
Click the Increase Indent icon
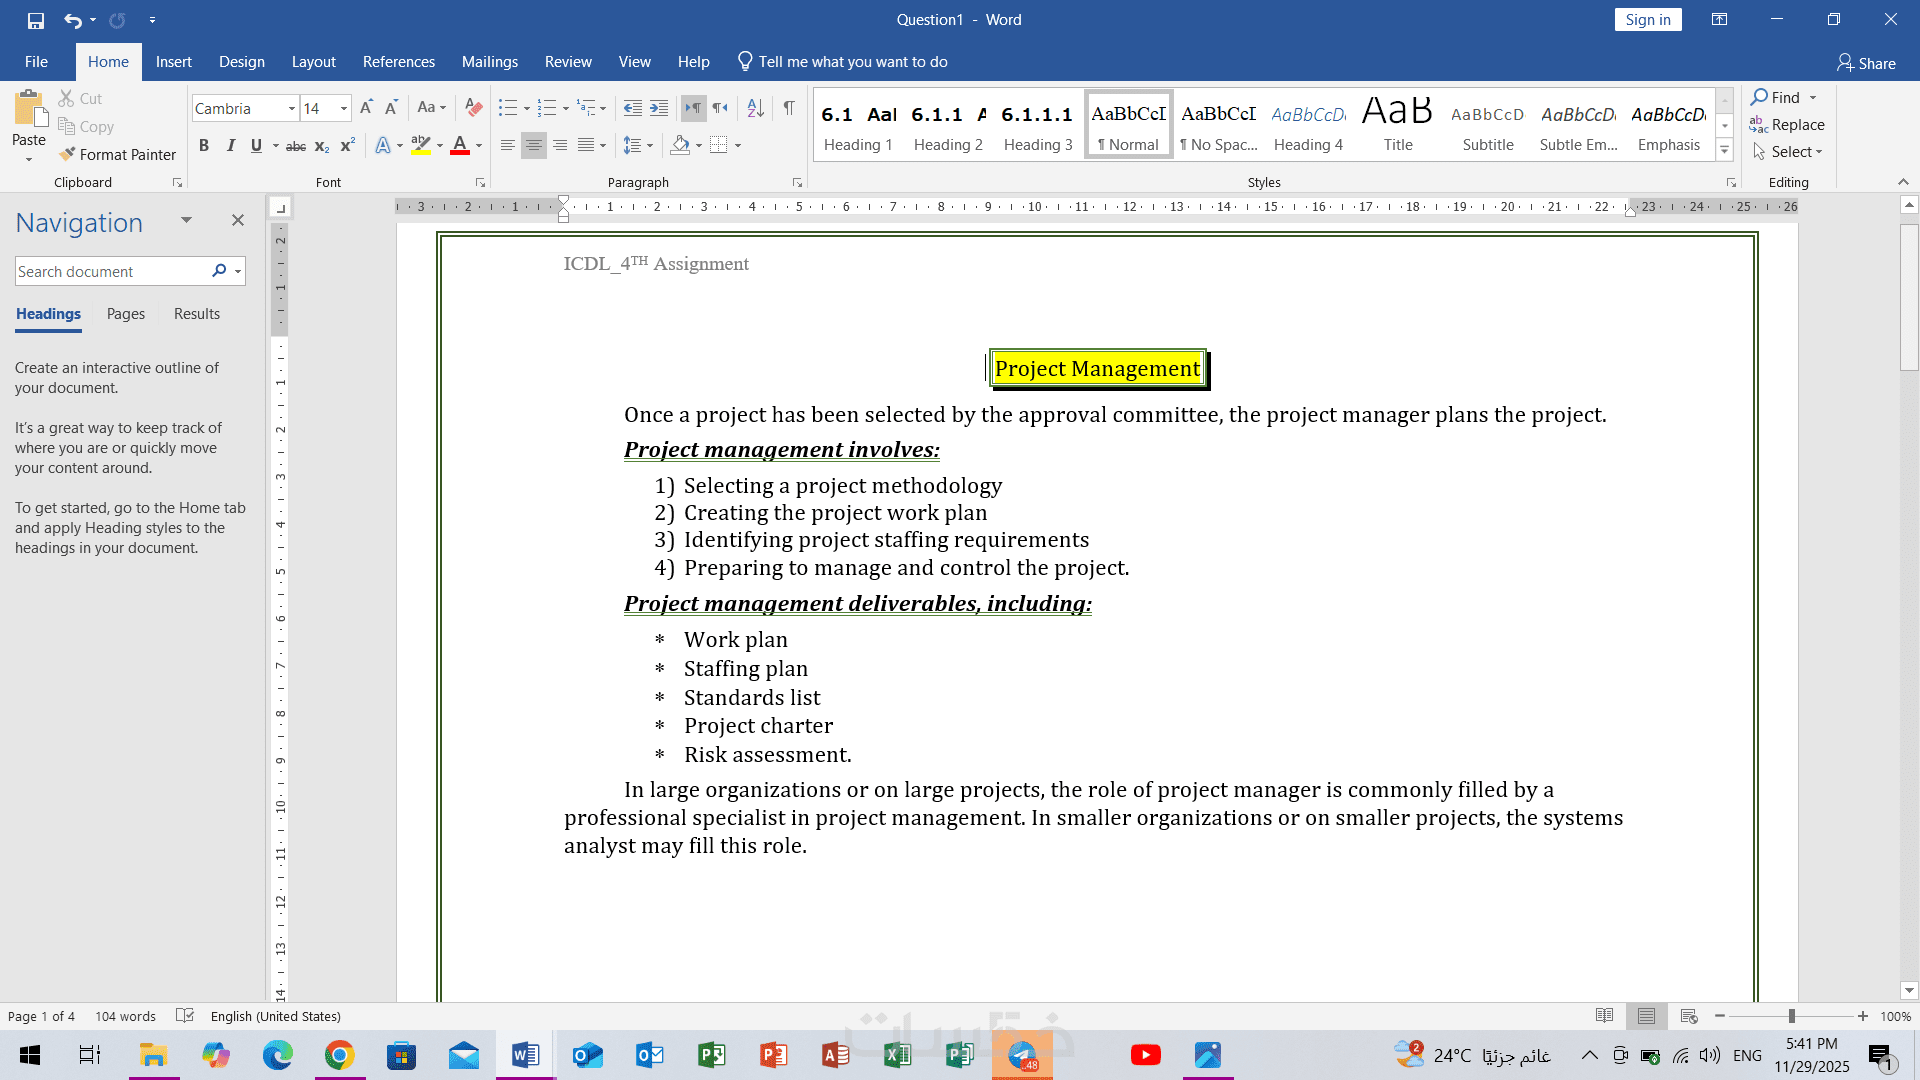tap(659, 108)
